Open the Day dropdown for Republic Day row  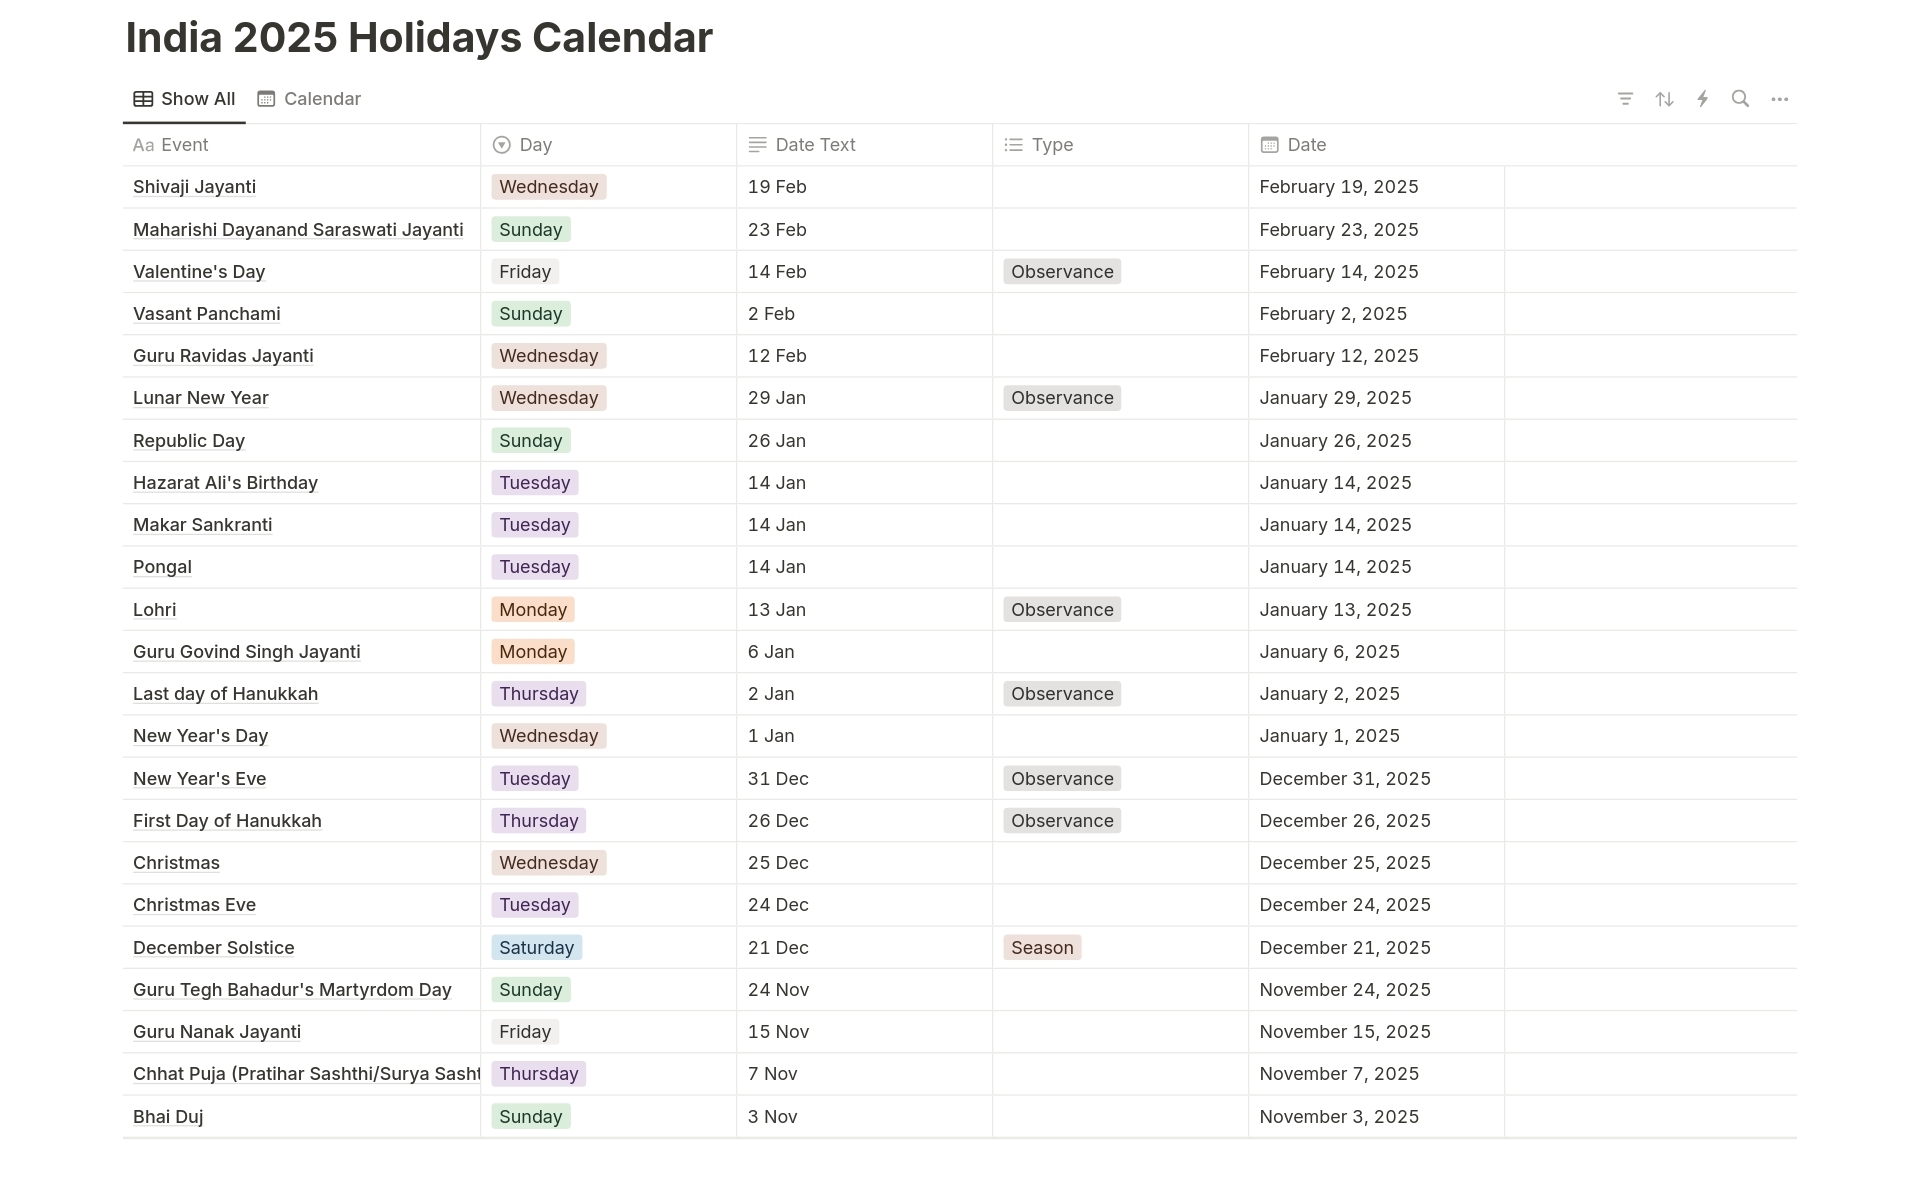click(x=530, y=440)
